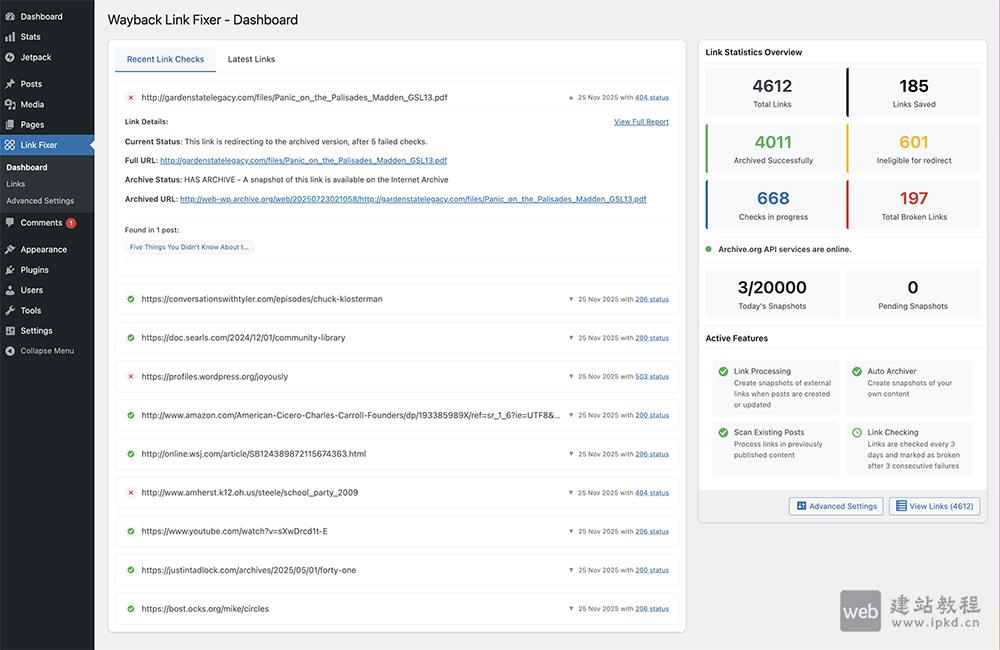
Task: Open Plugins via its plug icon
Action: click(x=10, y=270)
